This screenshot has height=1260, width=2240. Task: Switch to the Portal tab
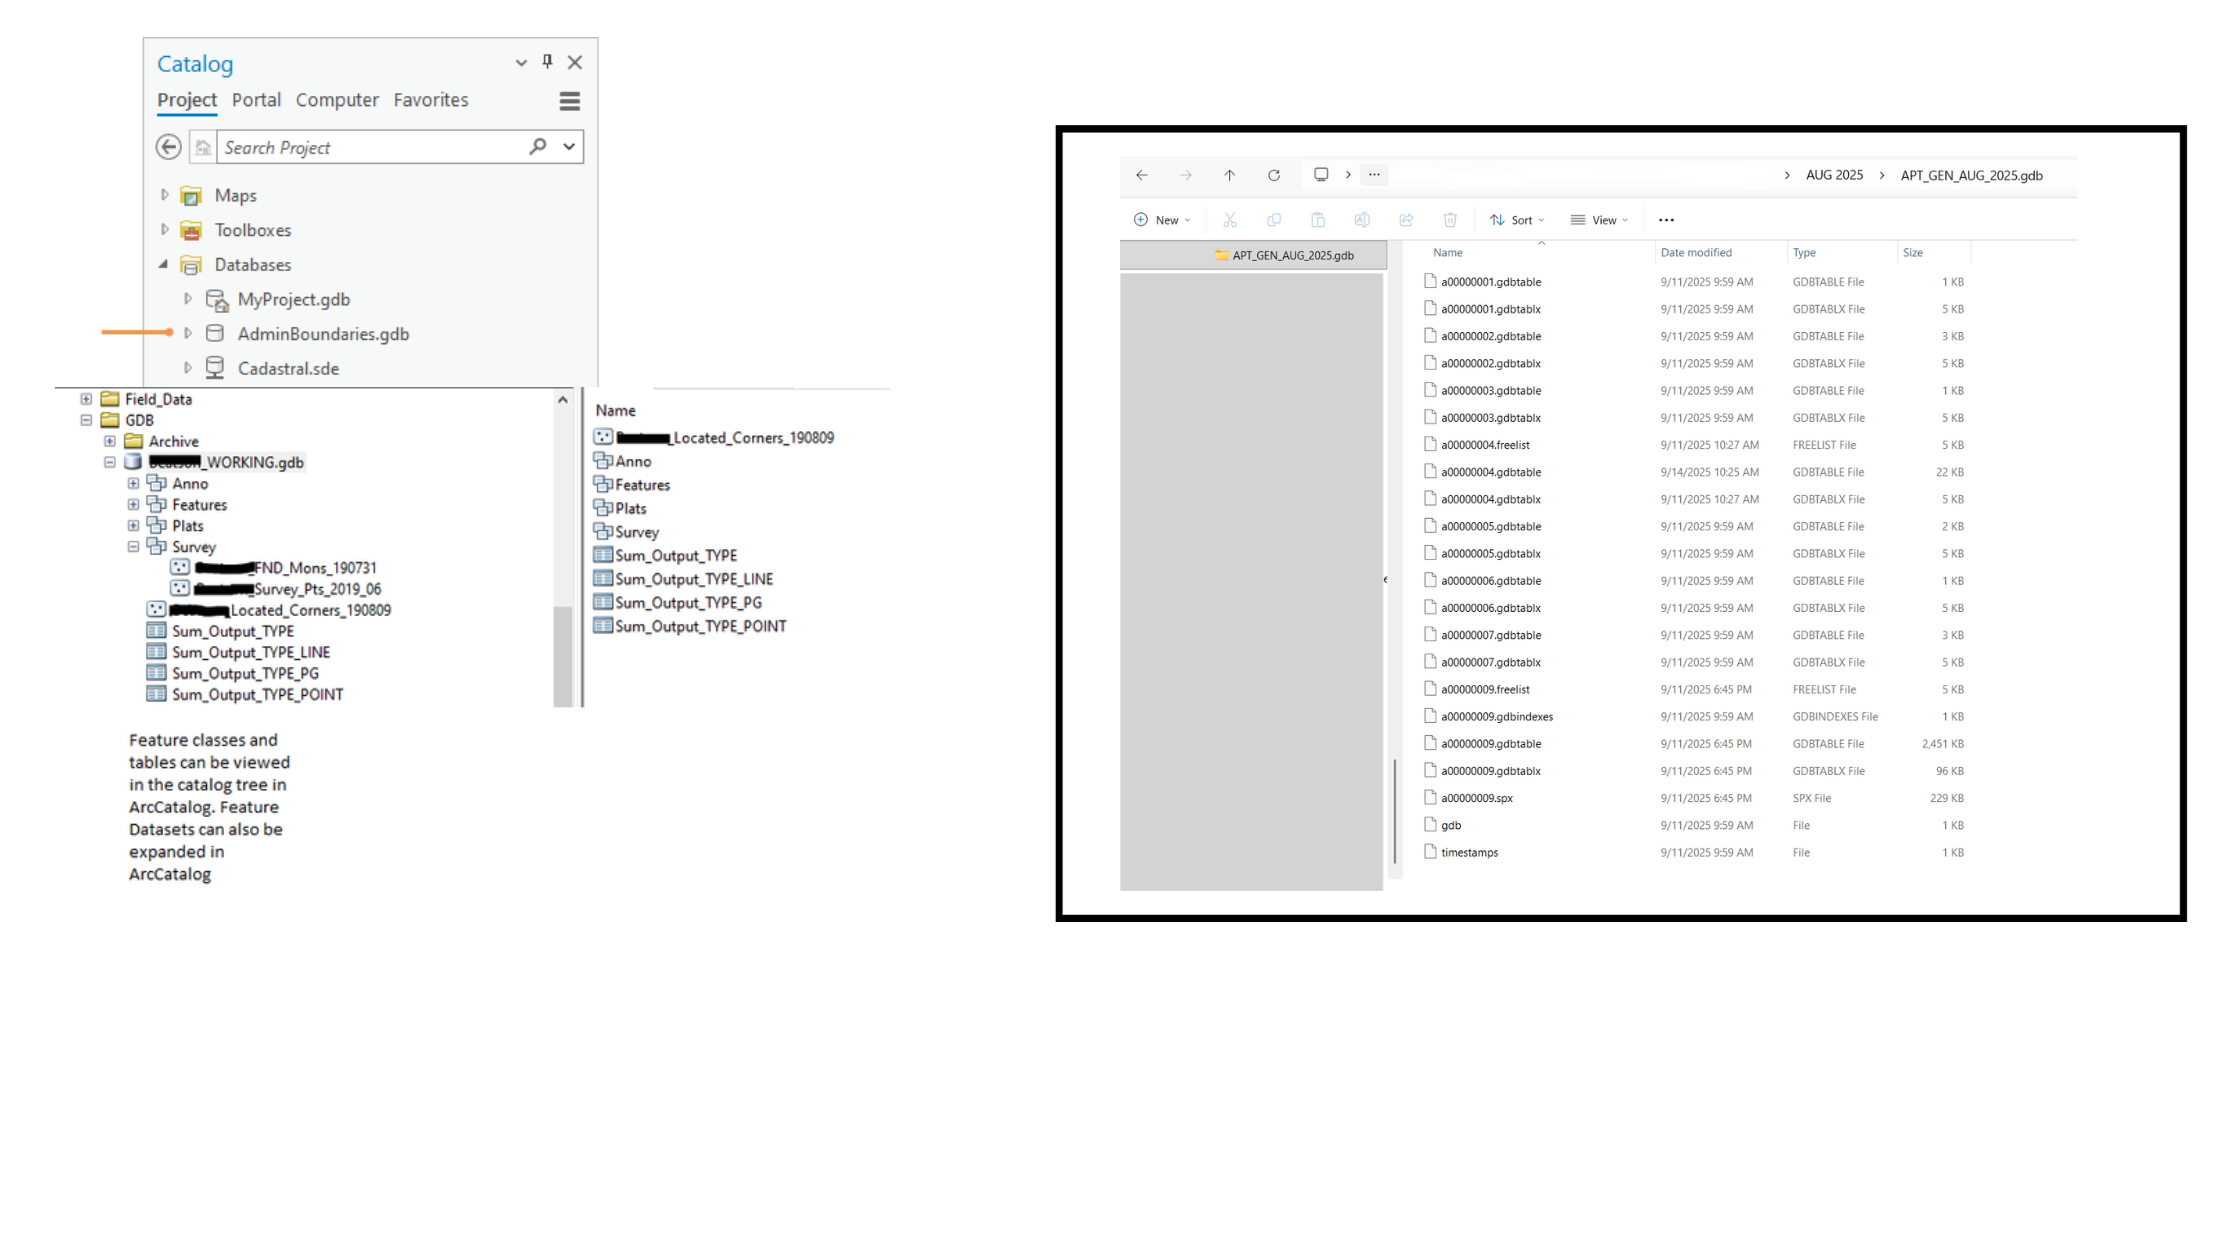pos(256,100)
